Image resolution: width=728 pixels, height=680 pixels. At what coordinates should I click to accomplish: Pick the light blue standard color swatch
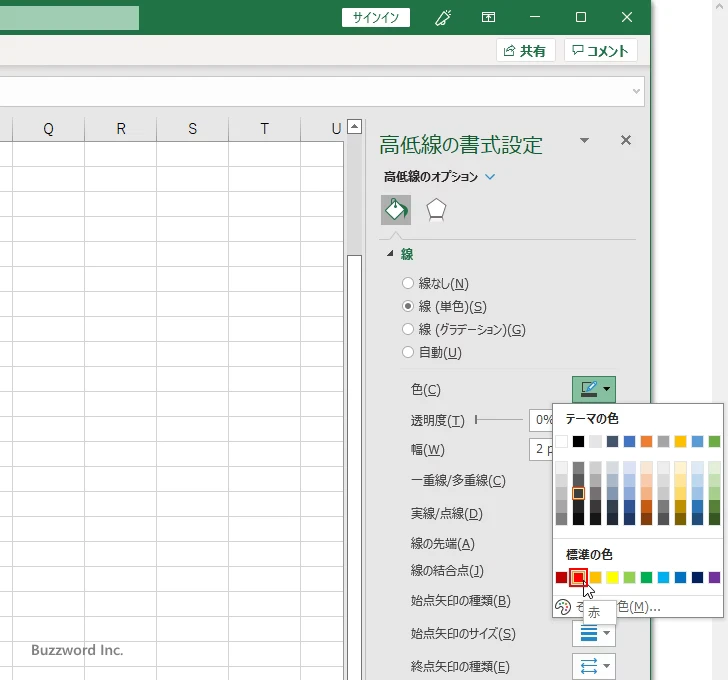663,577
